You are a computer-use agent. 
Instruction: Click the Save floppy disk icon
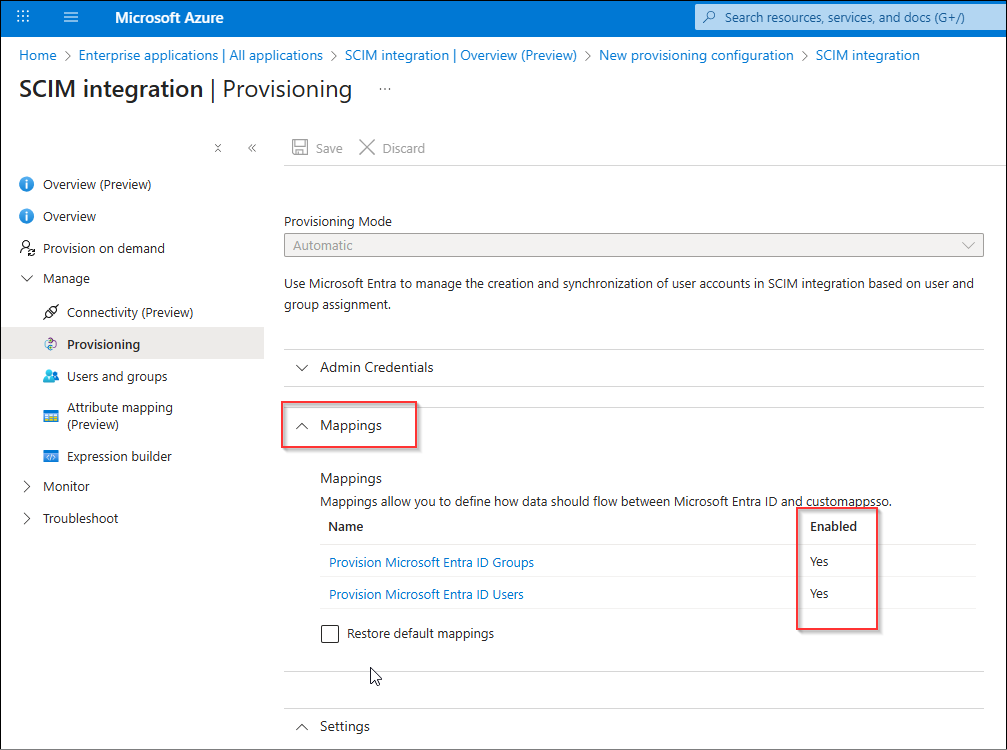coord(300,148)
